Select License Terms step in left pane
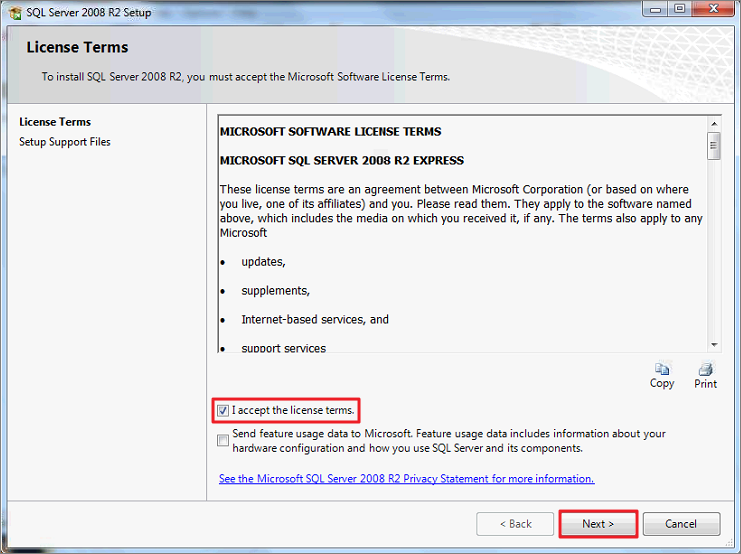 coord(55,122)
